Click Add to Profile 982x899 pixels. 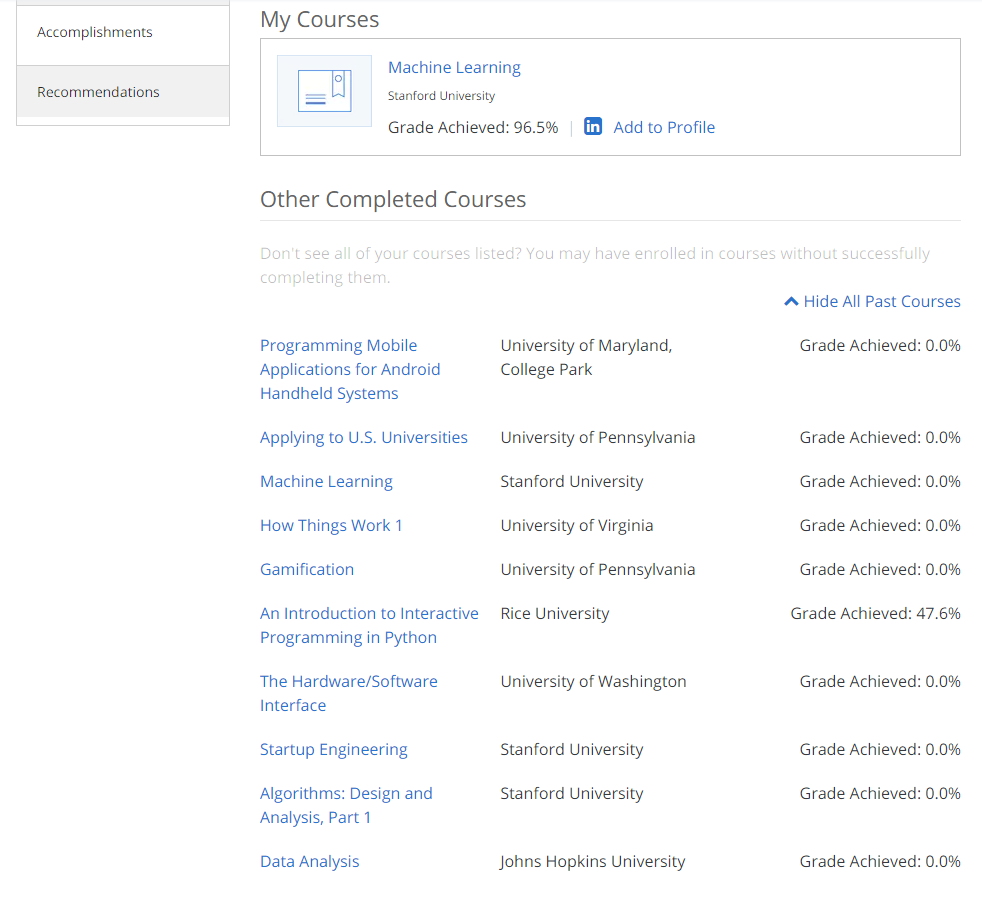pos(663,127)
